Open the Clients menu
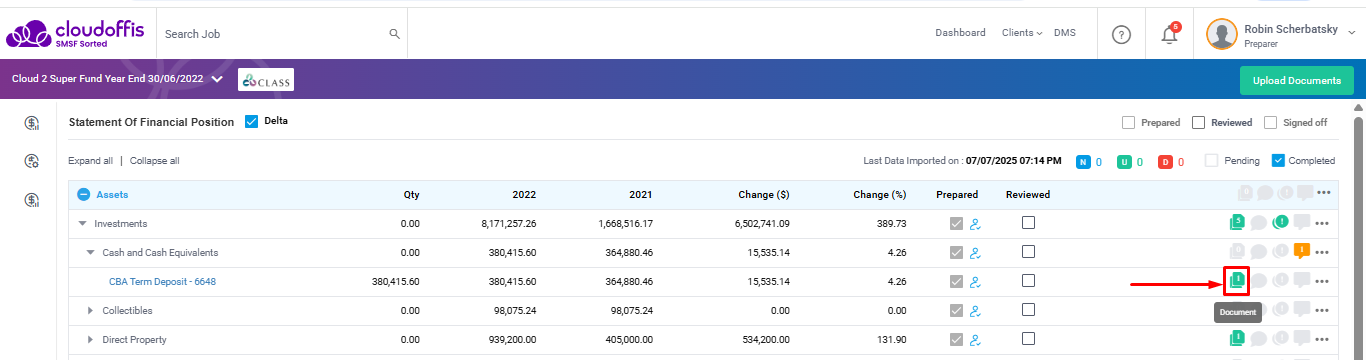The image size is (1366, 360). point(1022,33)
